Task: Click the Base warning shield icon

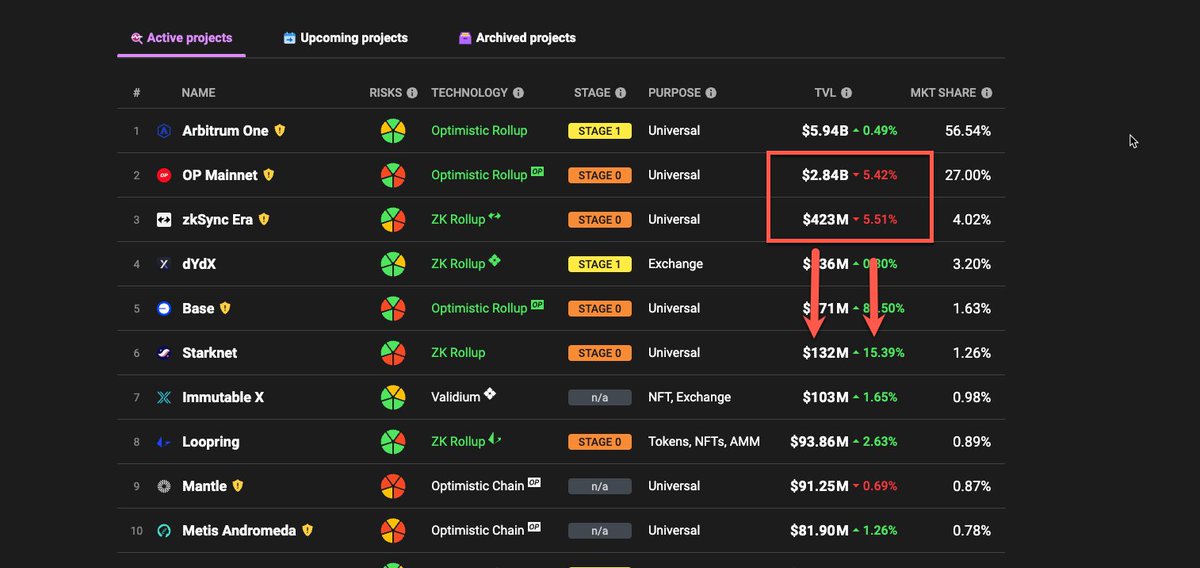Action: tap(225, 308)
